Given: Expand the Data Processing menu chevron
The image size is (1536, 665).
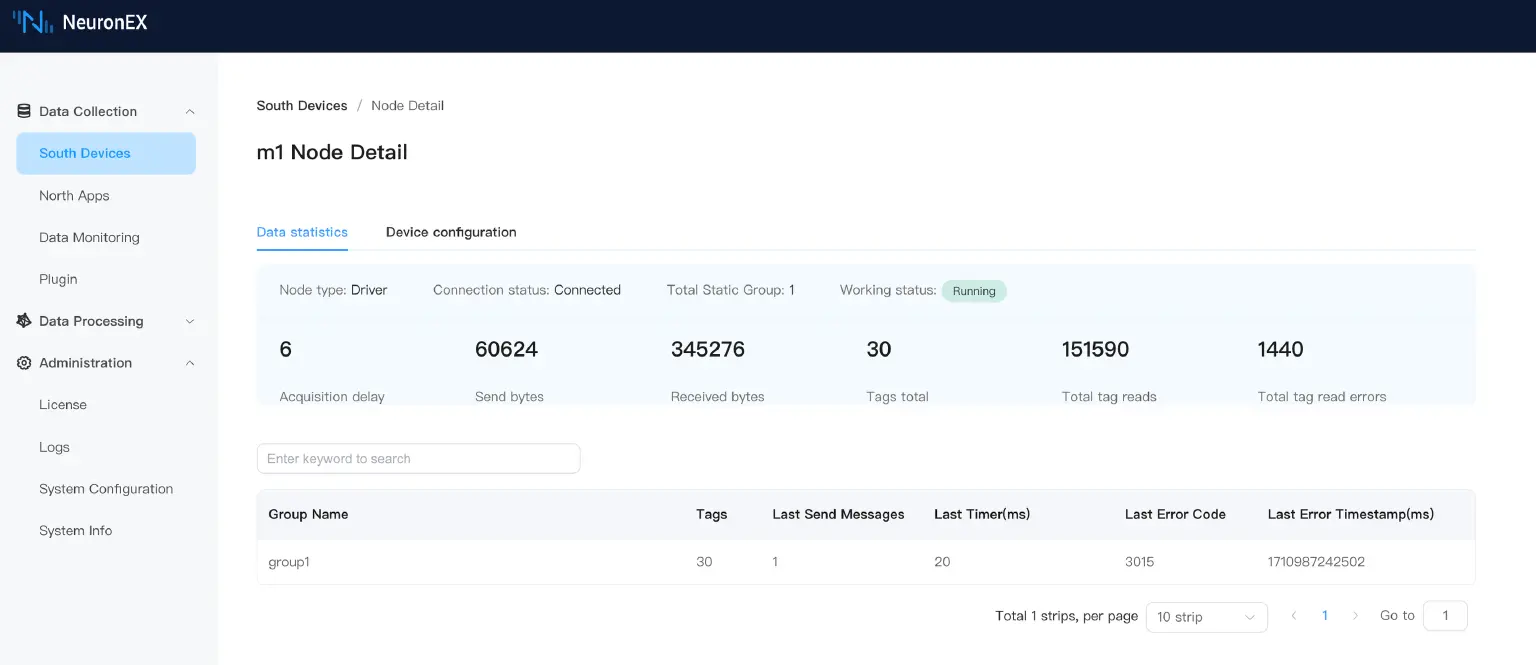Looking at the screenshot, I should coord(190,322).
